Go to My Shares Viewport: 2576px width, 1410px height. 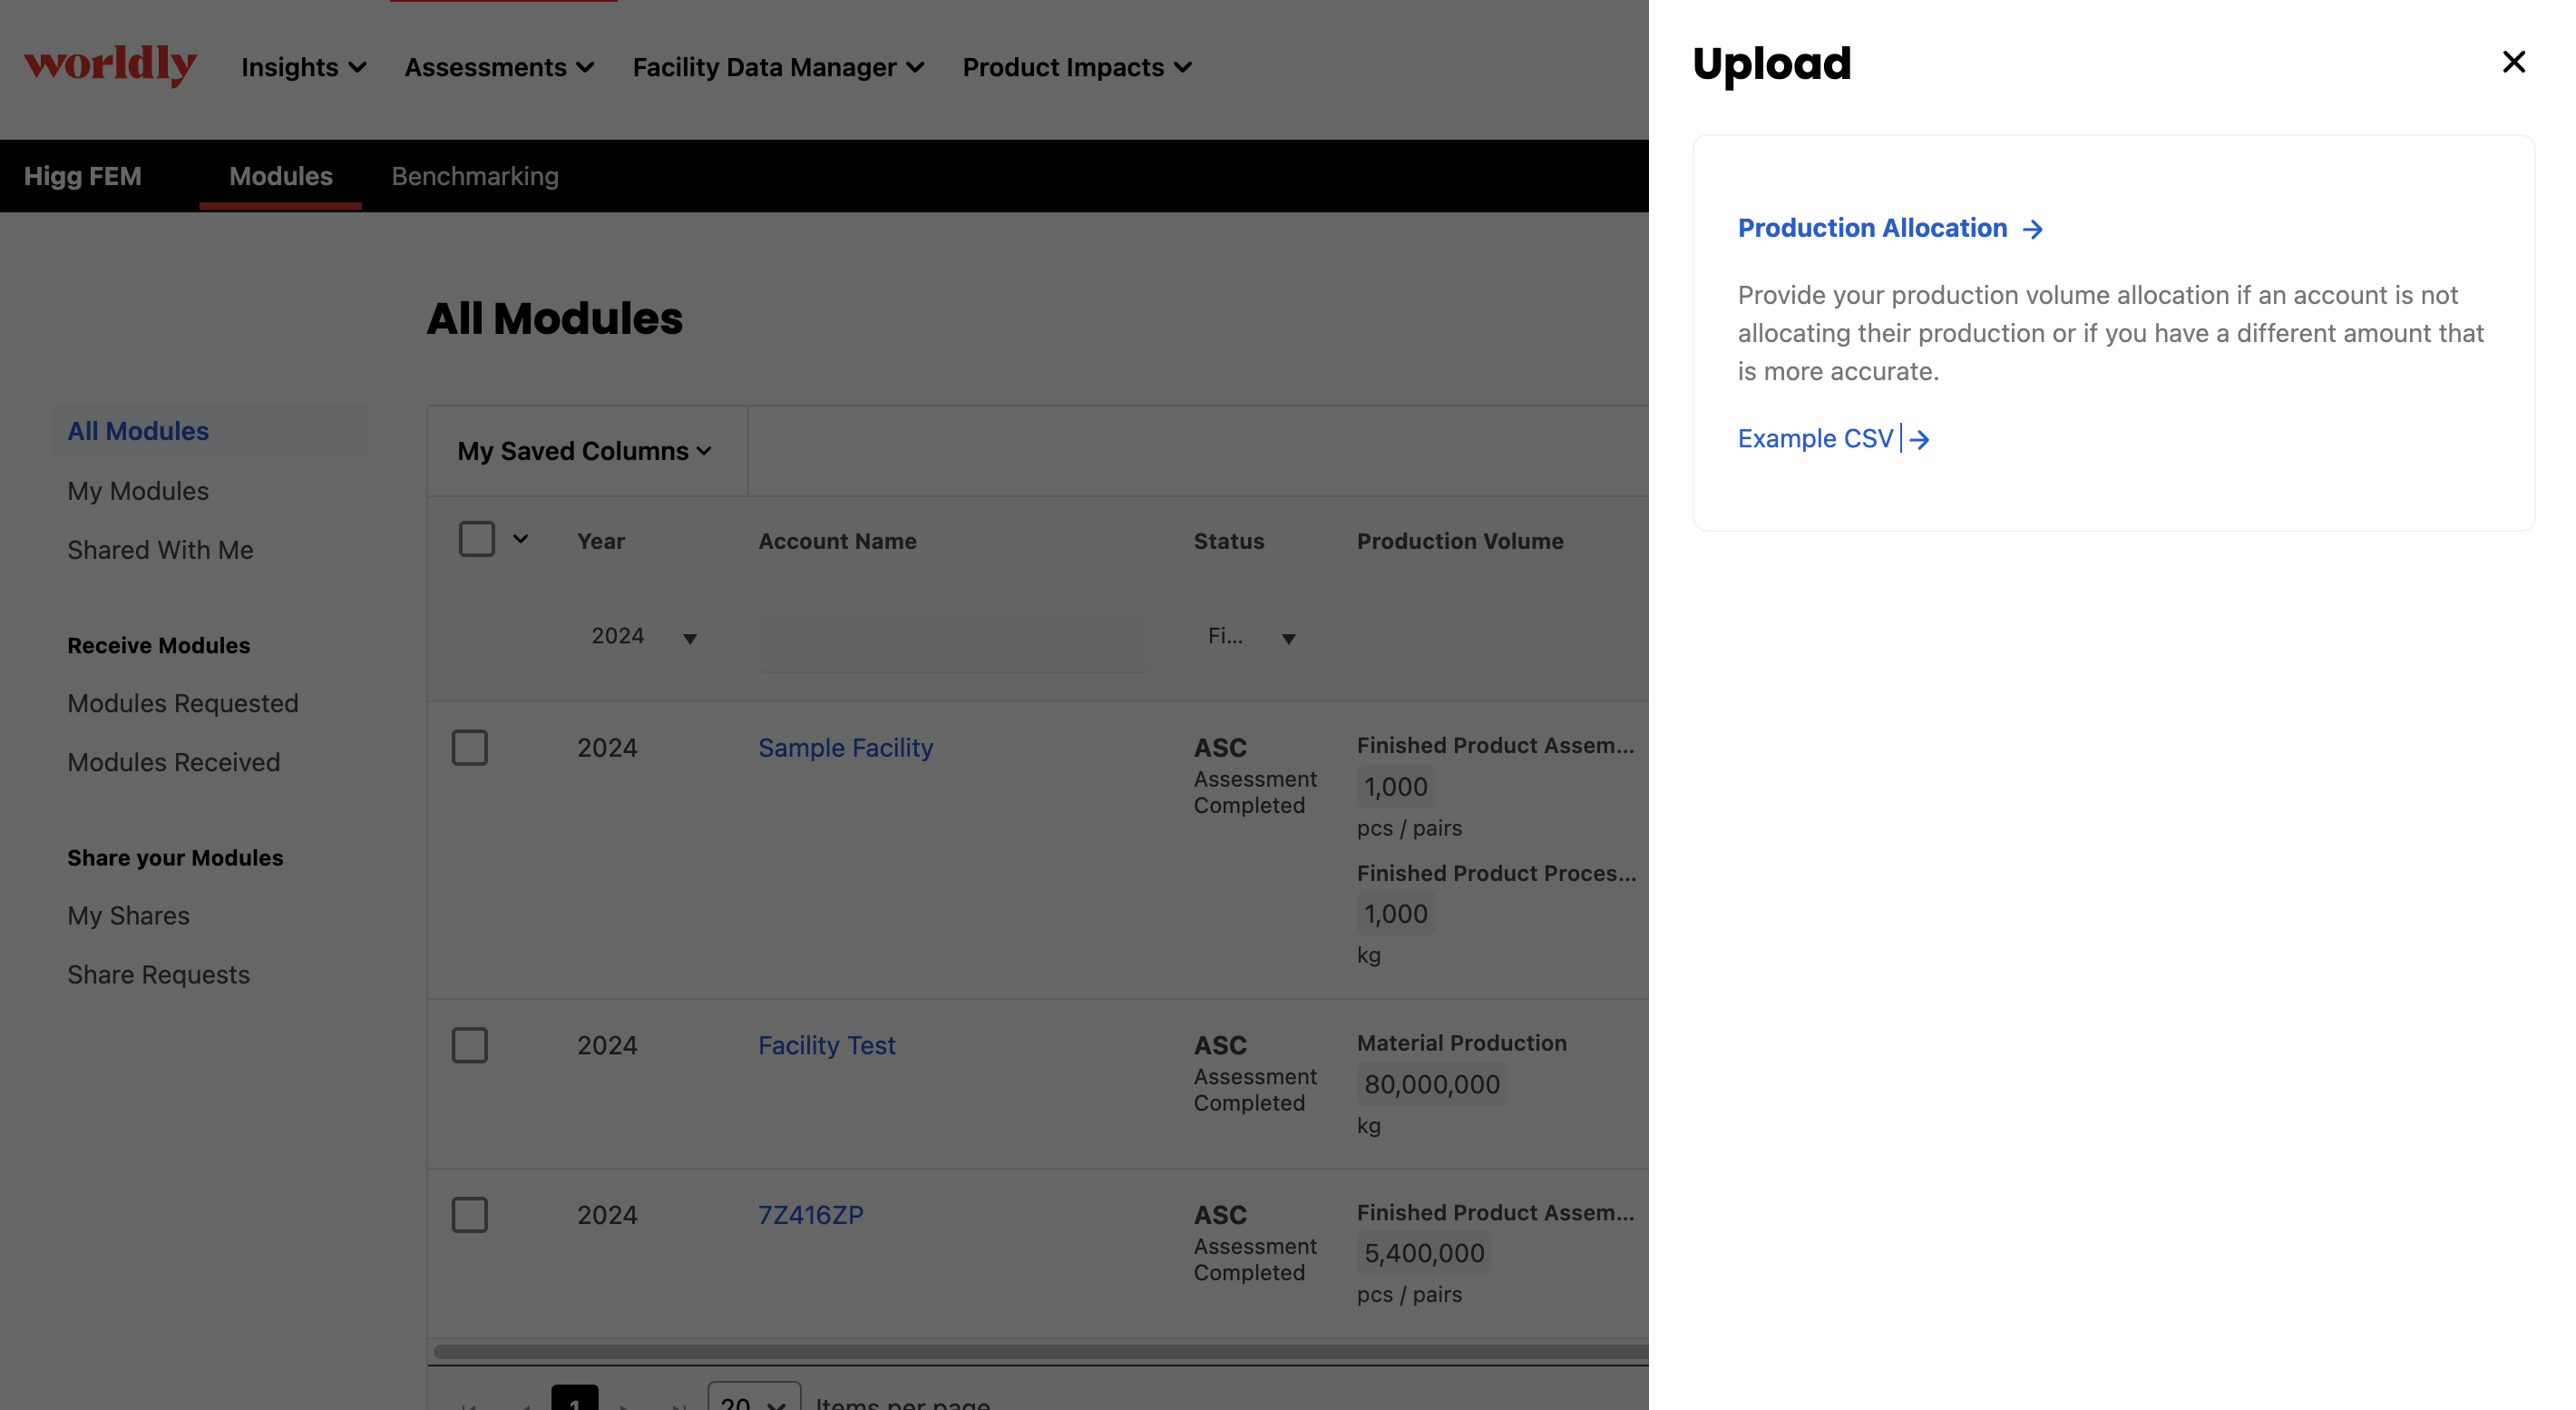tap(128, 915)
